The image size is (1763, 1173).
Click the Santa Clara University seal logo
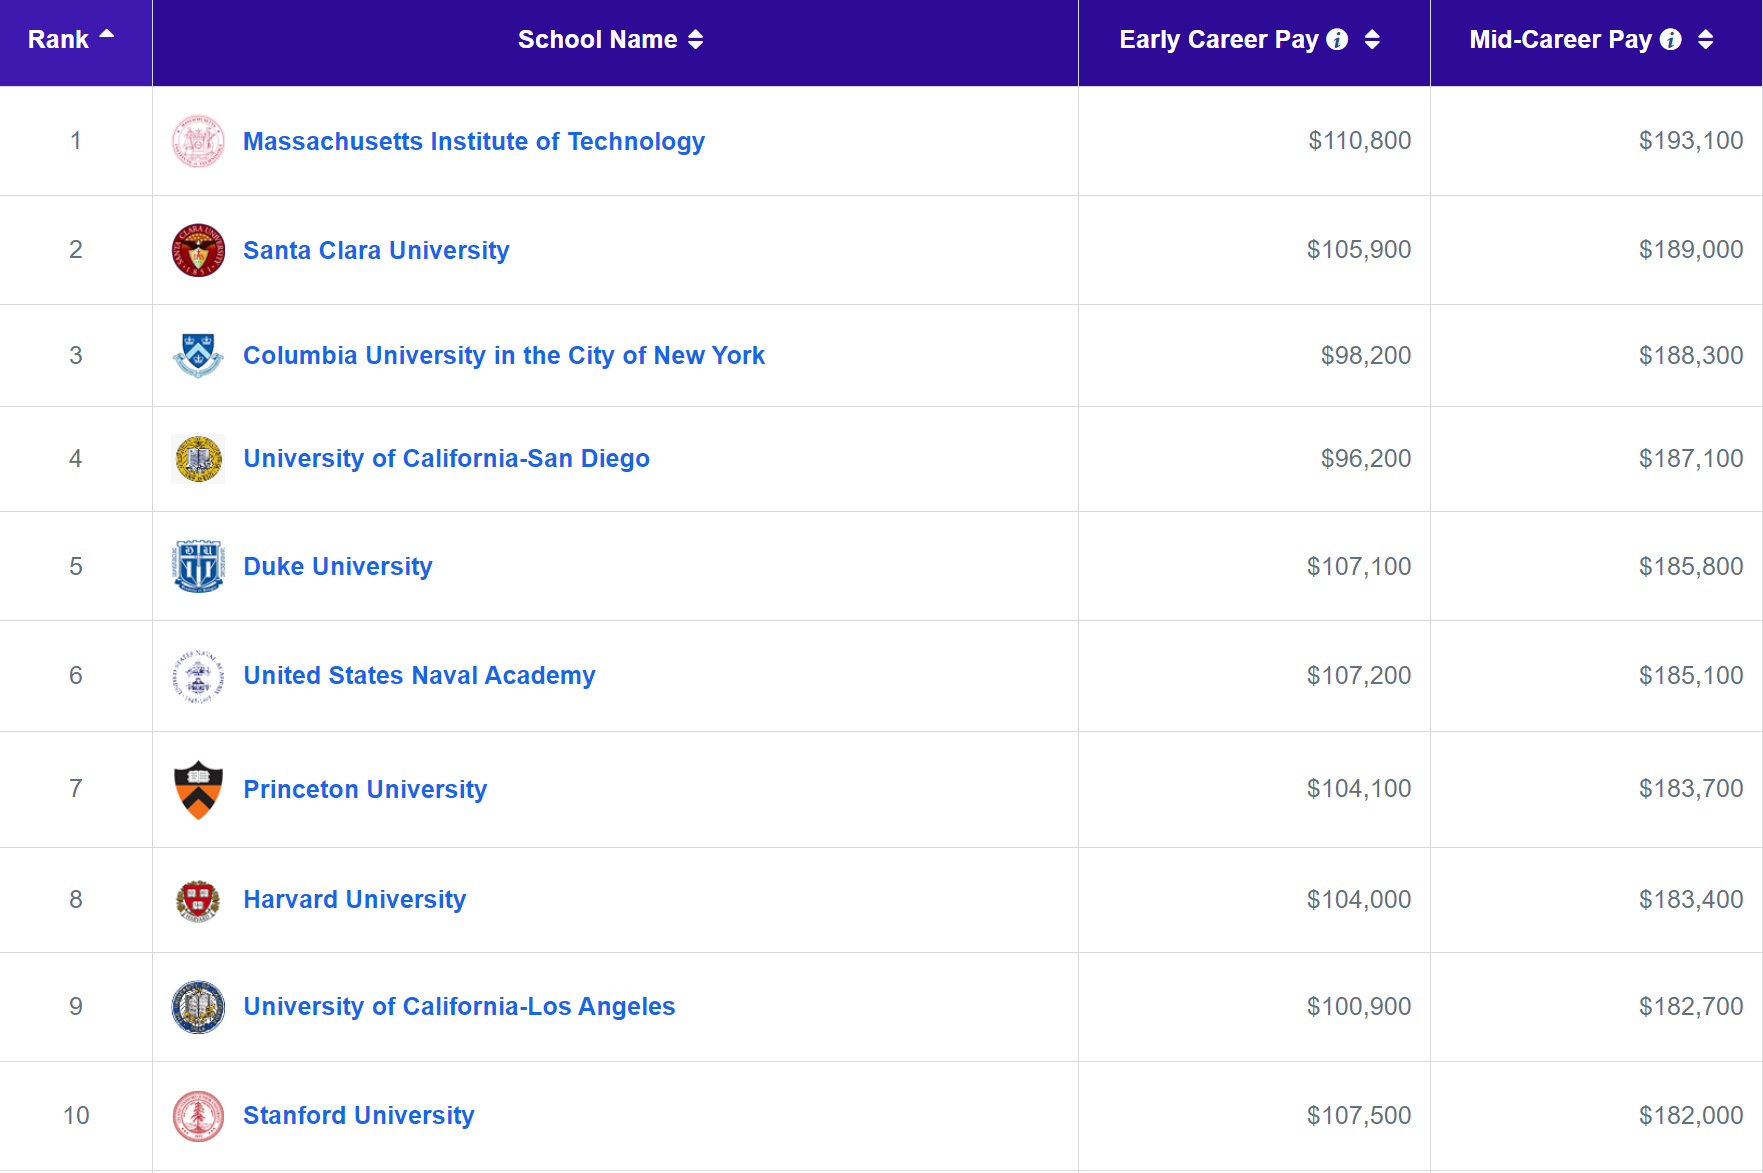tap(198, 250)
